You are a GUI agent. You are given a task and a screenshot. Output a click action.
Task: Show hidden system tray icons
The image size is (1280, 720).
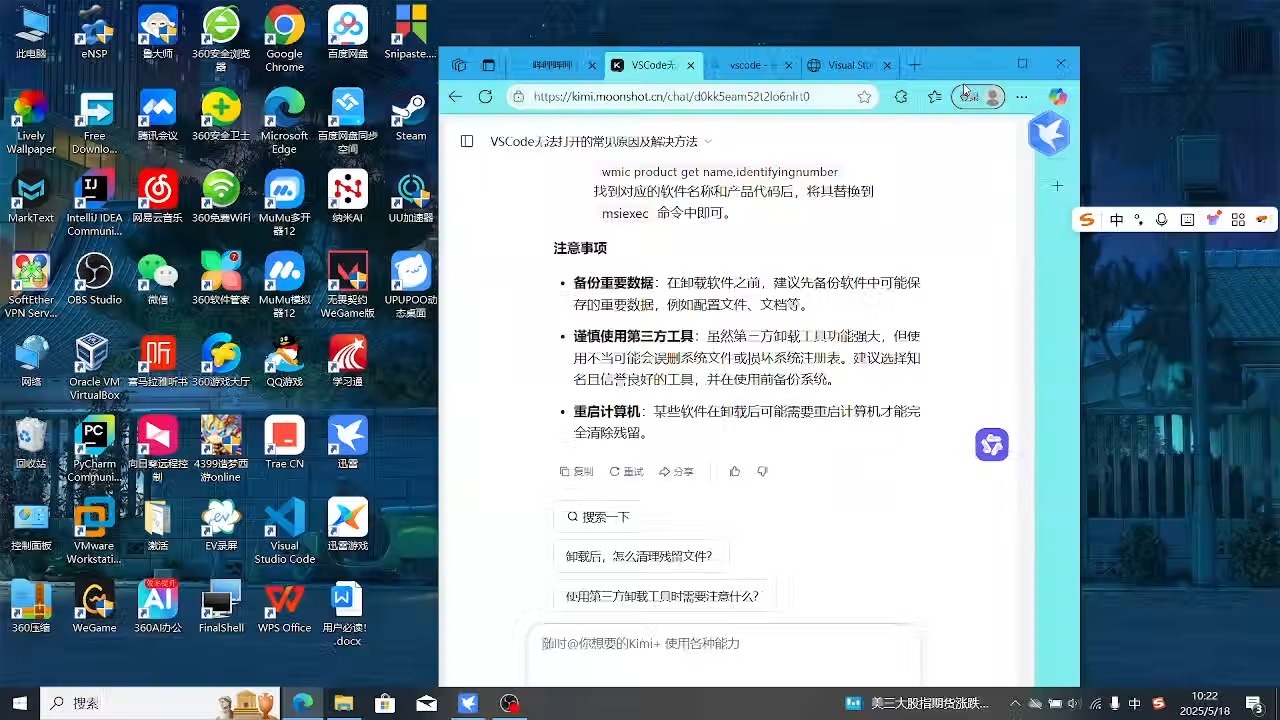click(1015, 703)
